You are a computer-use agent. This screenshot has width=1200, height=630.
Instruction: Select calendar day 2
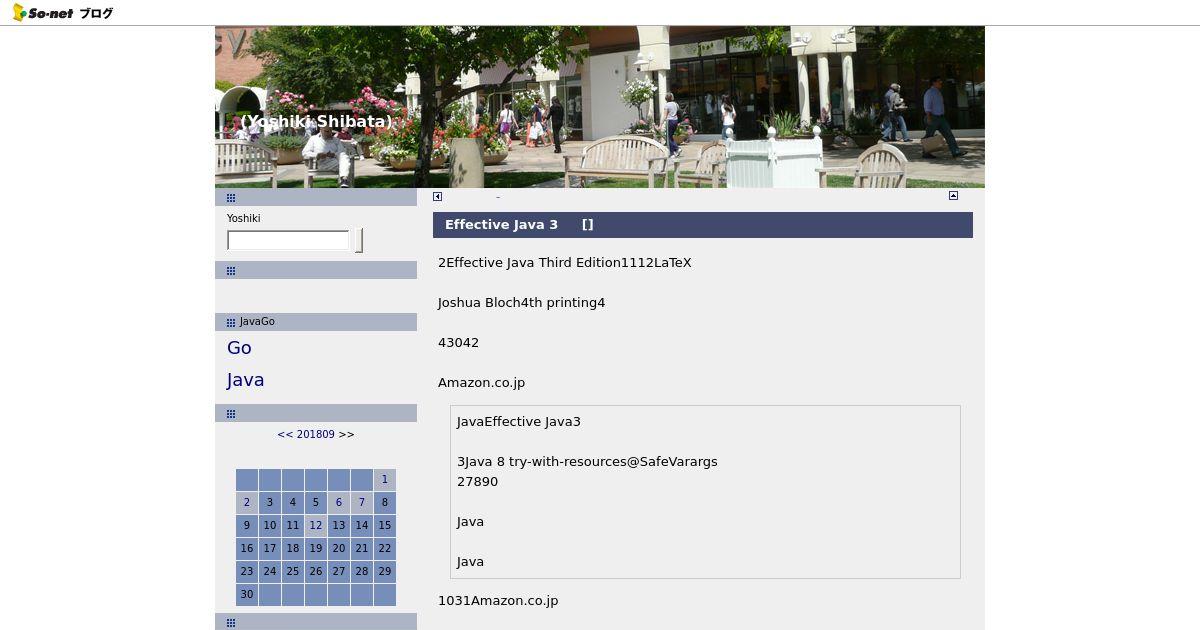point(247,503)
